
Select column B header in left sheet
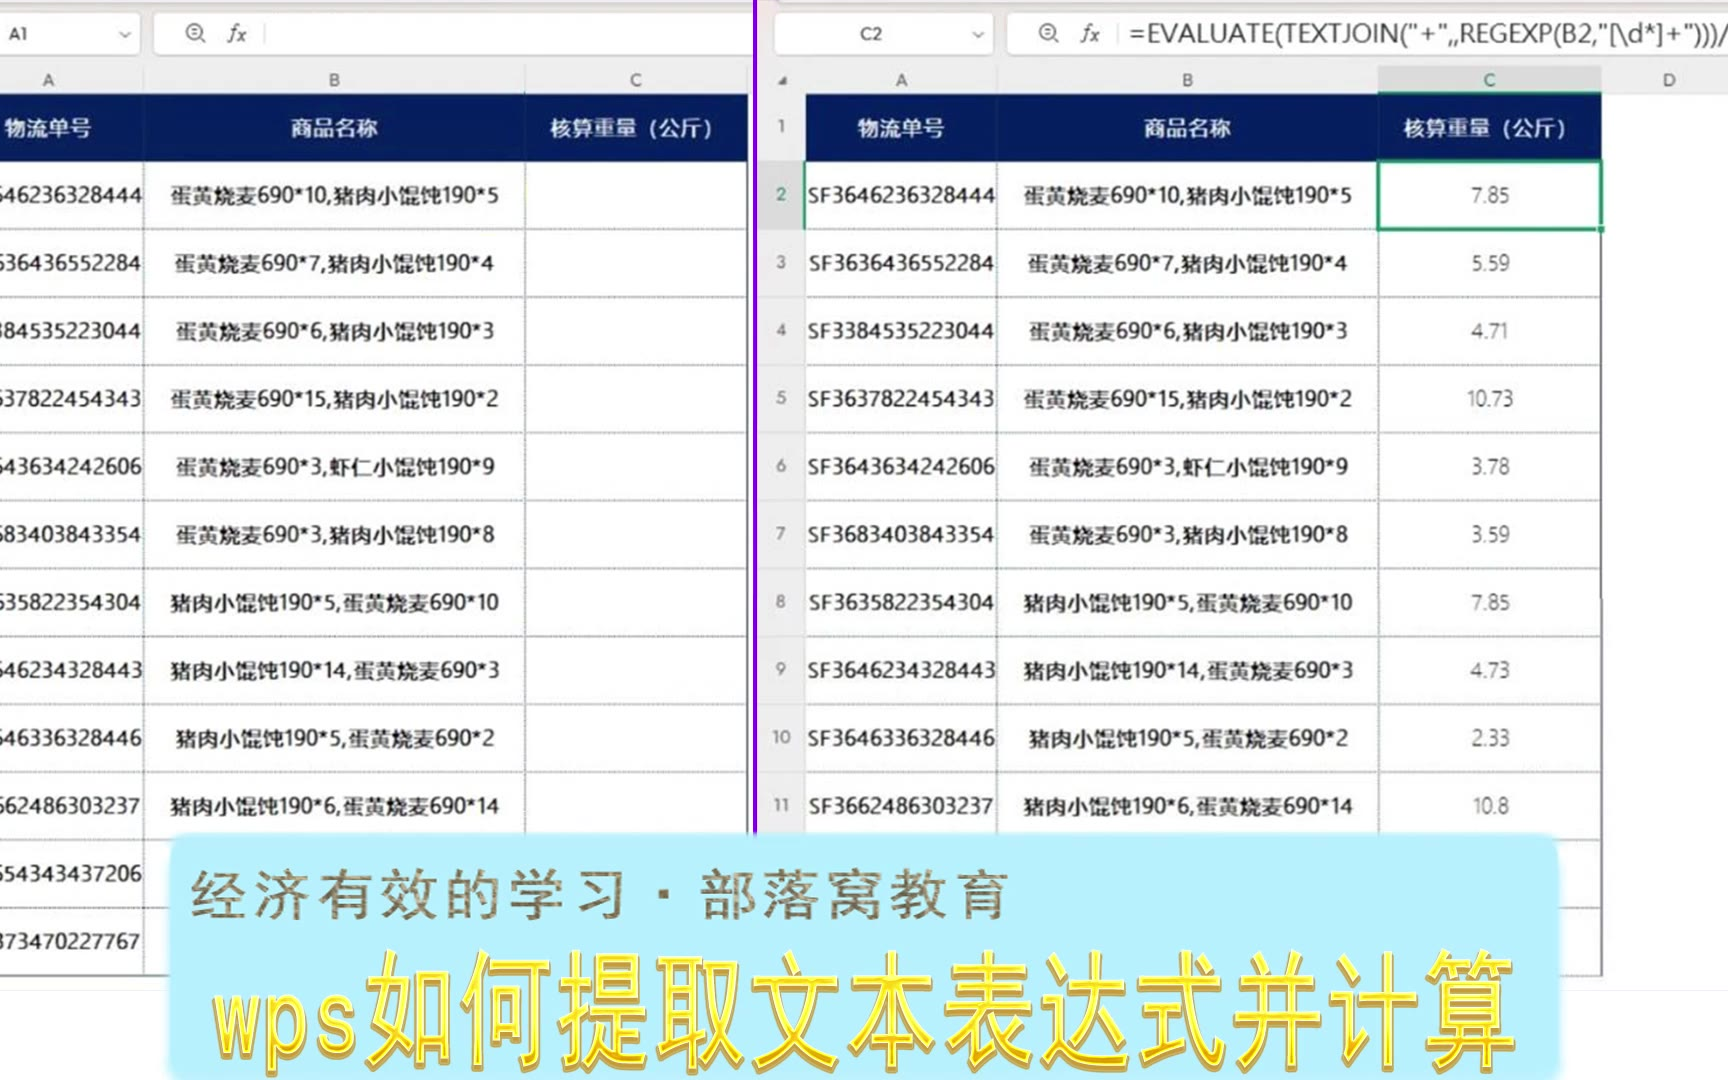[334, 80]
